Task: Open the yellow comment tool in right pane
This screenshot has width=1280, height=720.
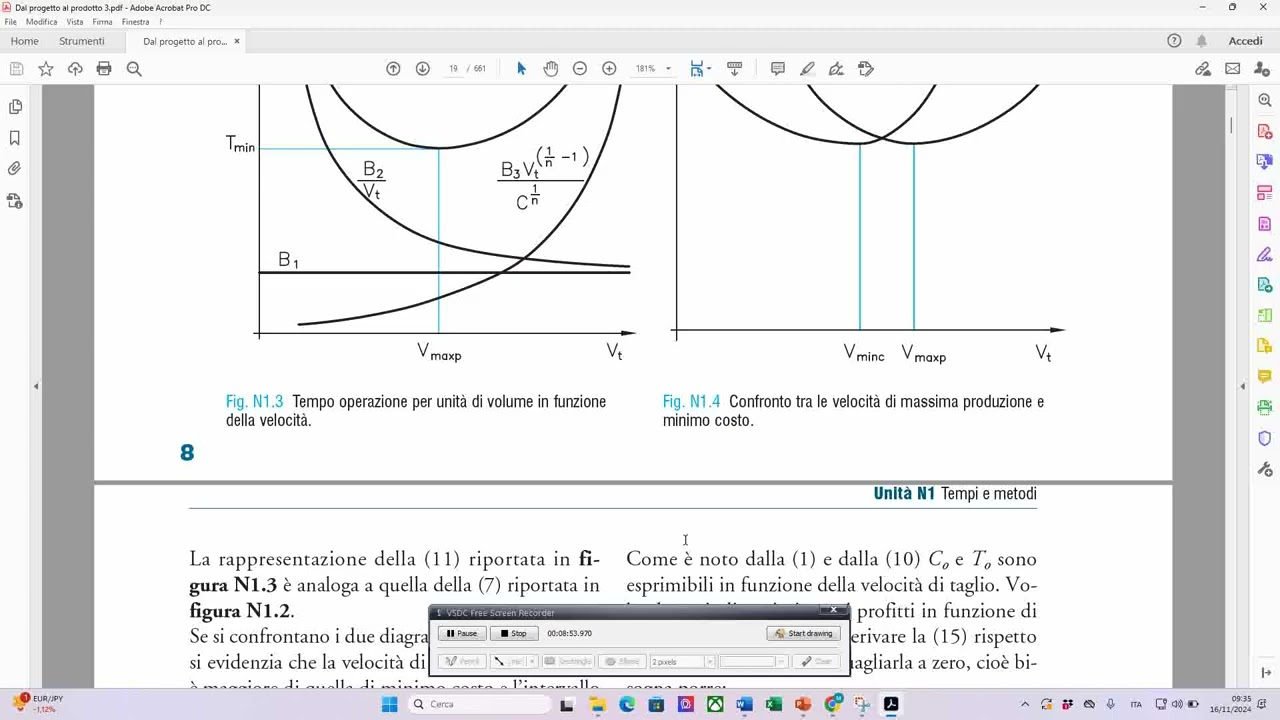Action: tap(1265, 376)
